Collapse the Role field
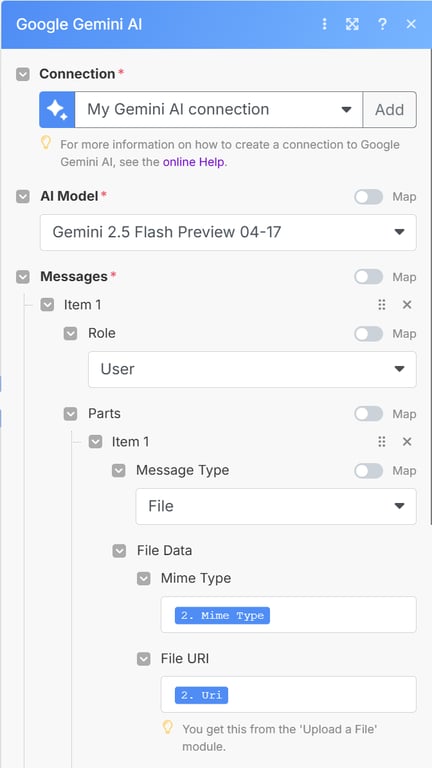Screen dimensions: 432x768 [71, 334]
